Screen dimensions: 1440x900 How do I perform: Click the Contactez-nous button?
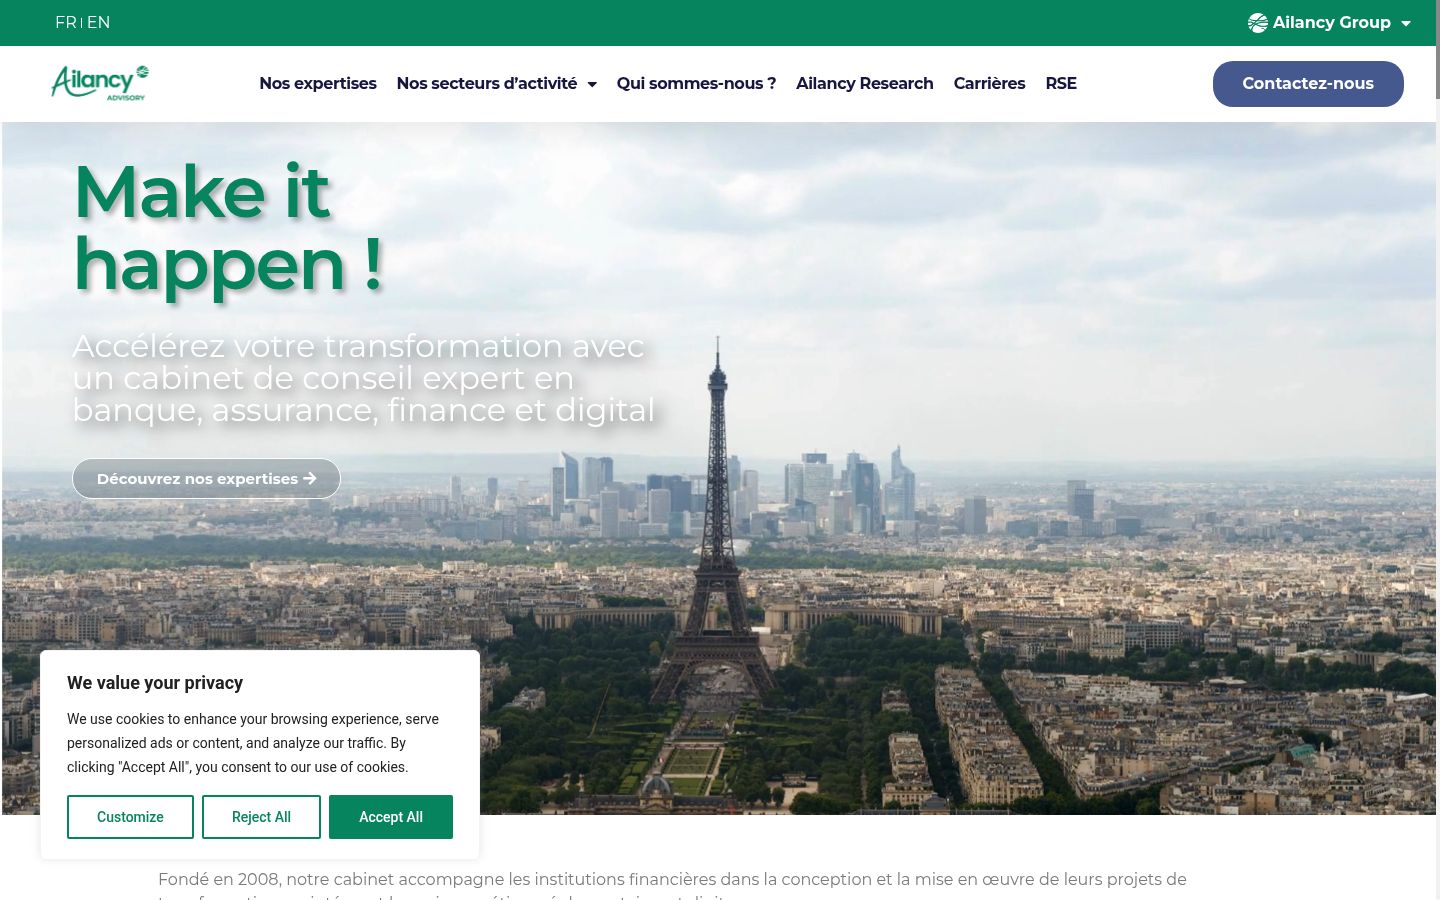(1308, 84)
